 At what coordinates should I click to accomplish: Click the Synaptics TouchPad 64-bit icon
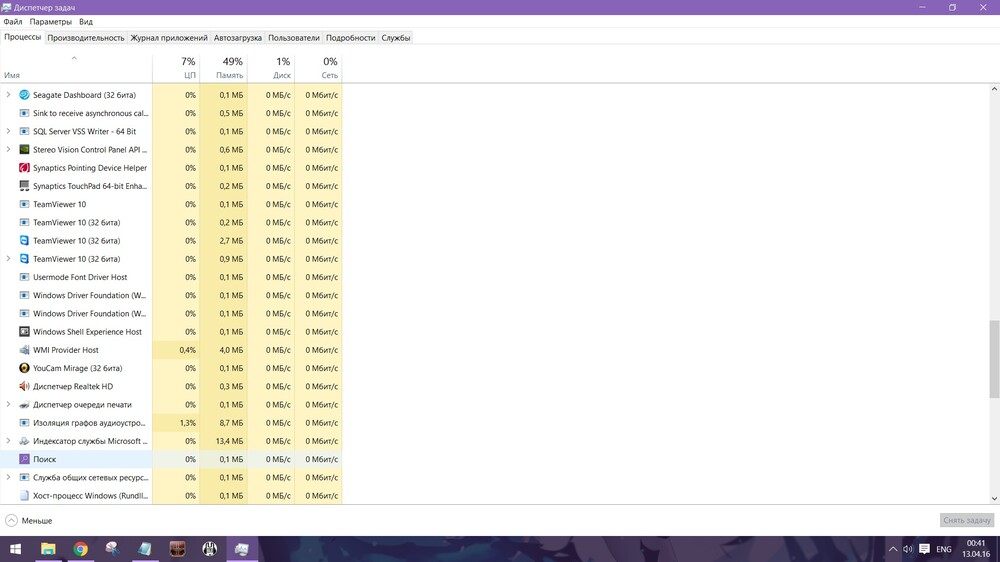(24, 186)
